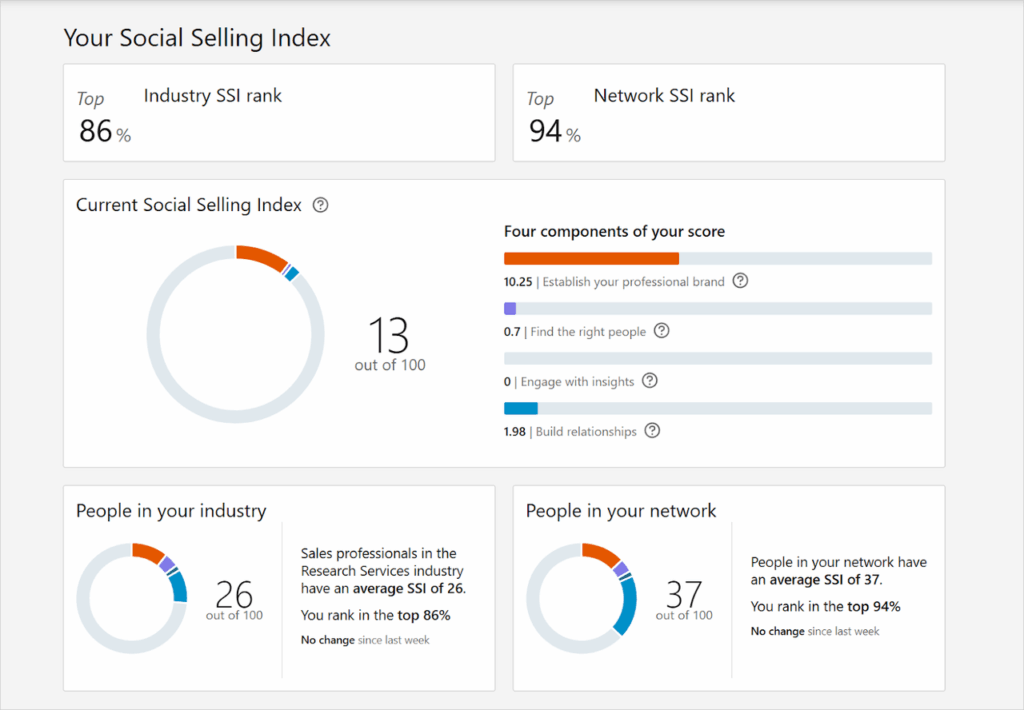Click the orange professional brand progress bar
Viewport: 1024px width, 710px height.
[x=591, y=259]
